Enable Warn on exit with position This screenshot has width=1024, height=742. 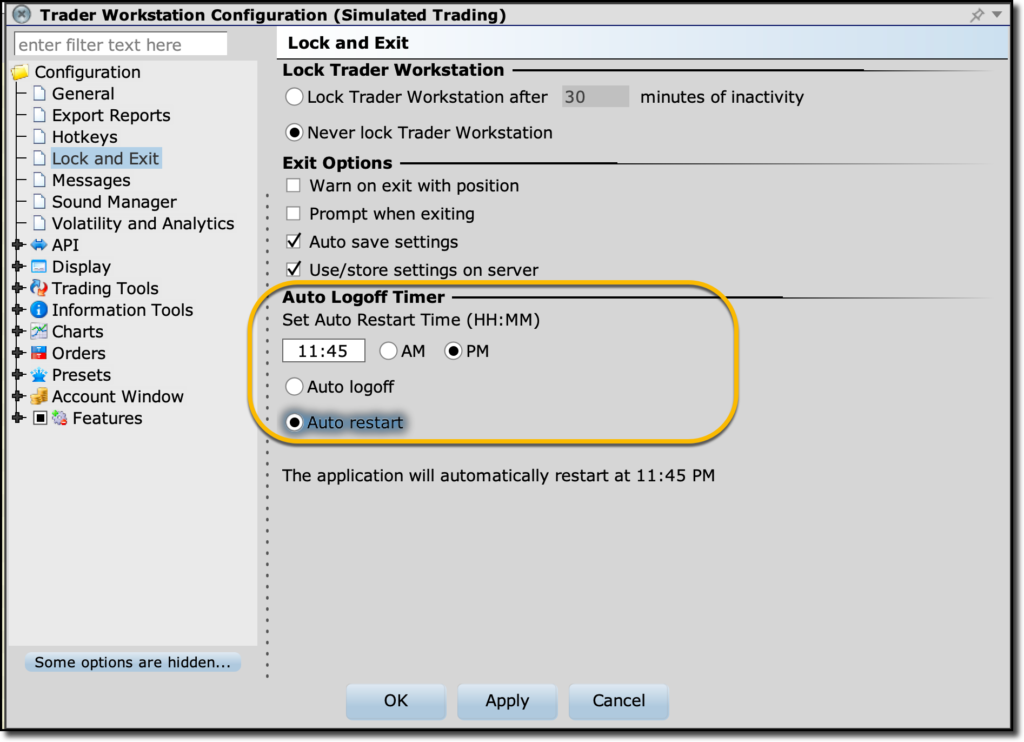coord(294,186)
